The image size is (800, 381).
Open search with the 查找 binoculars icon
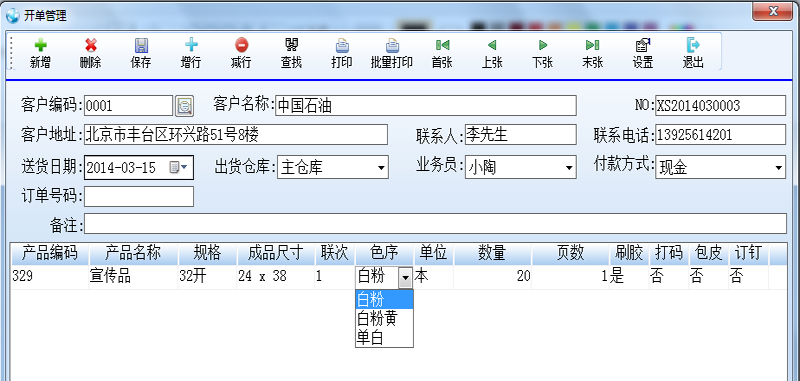(x=291, y=46)
